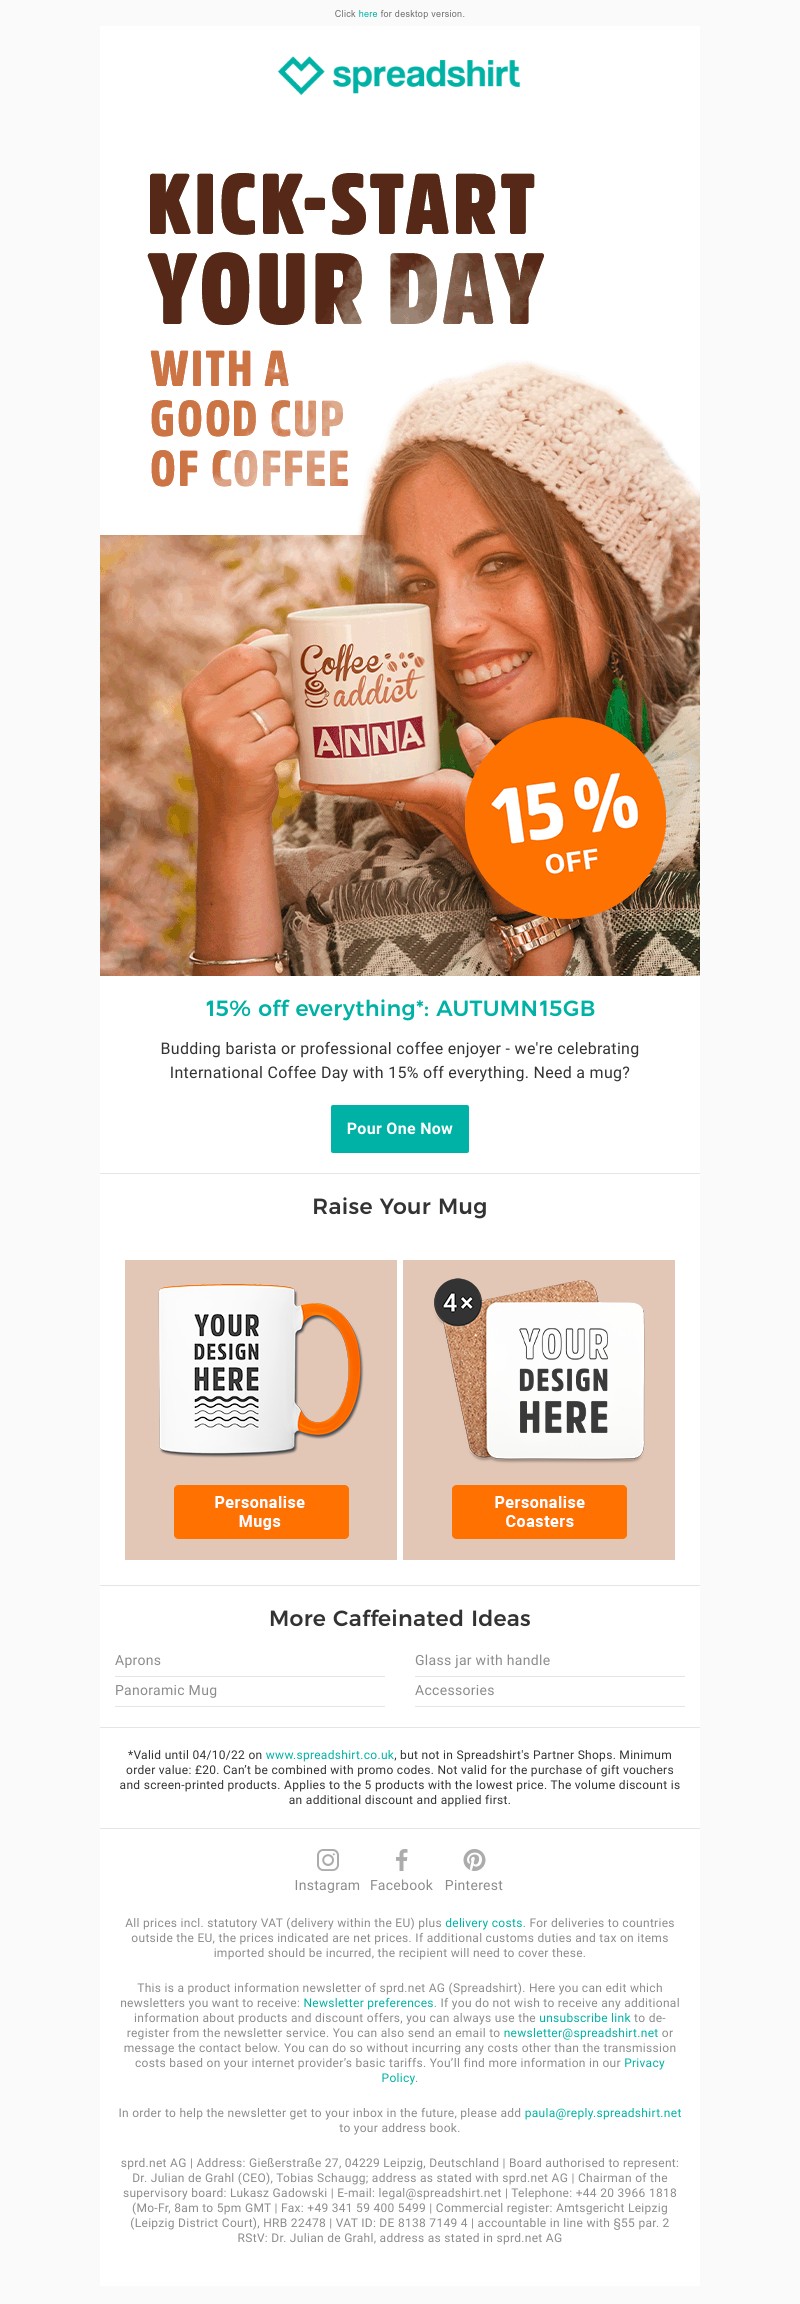Open the Pinterest icon link
800x2304 pixels.
[474, 1860]
